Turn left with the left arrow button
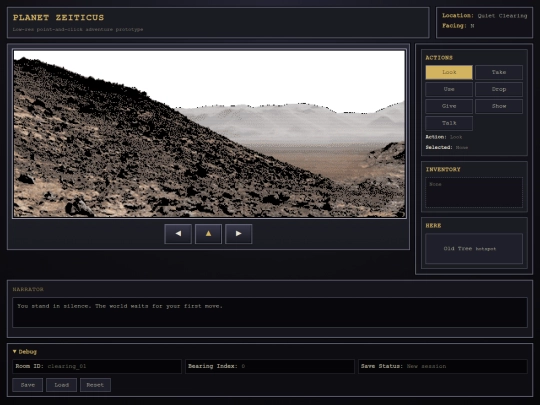Screen dimensions: 540x405 click(178, 234)
